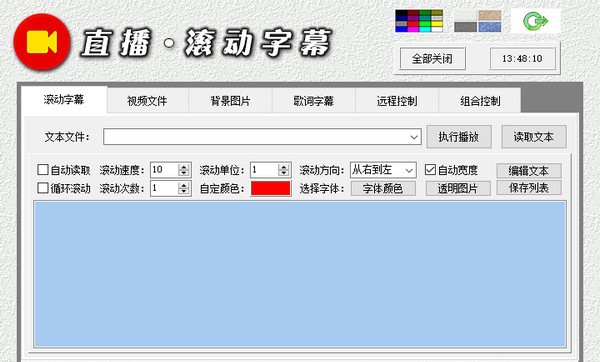Viewport: 600px width, 362px height.
Task: Click the 编辑文本 button
Action: [x=529, y=171]
